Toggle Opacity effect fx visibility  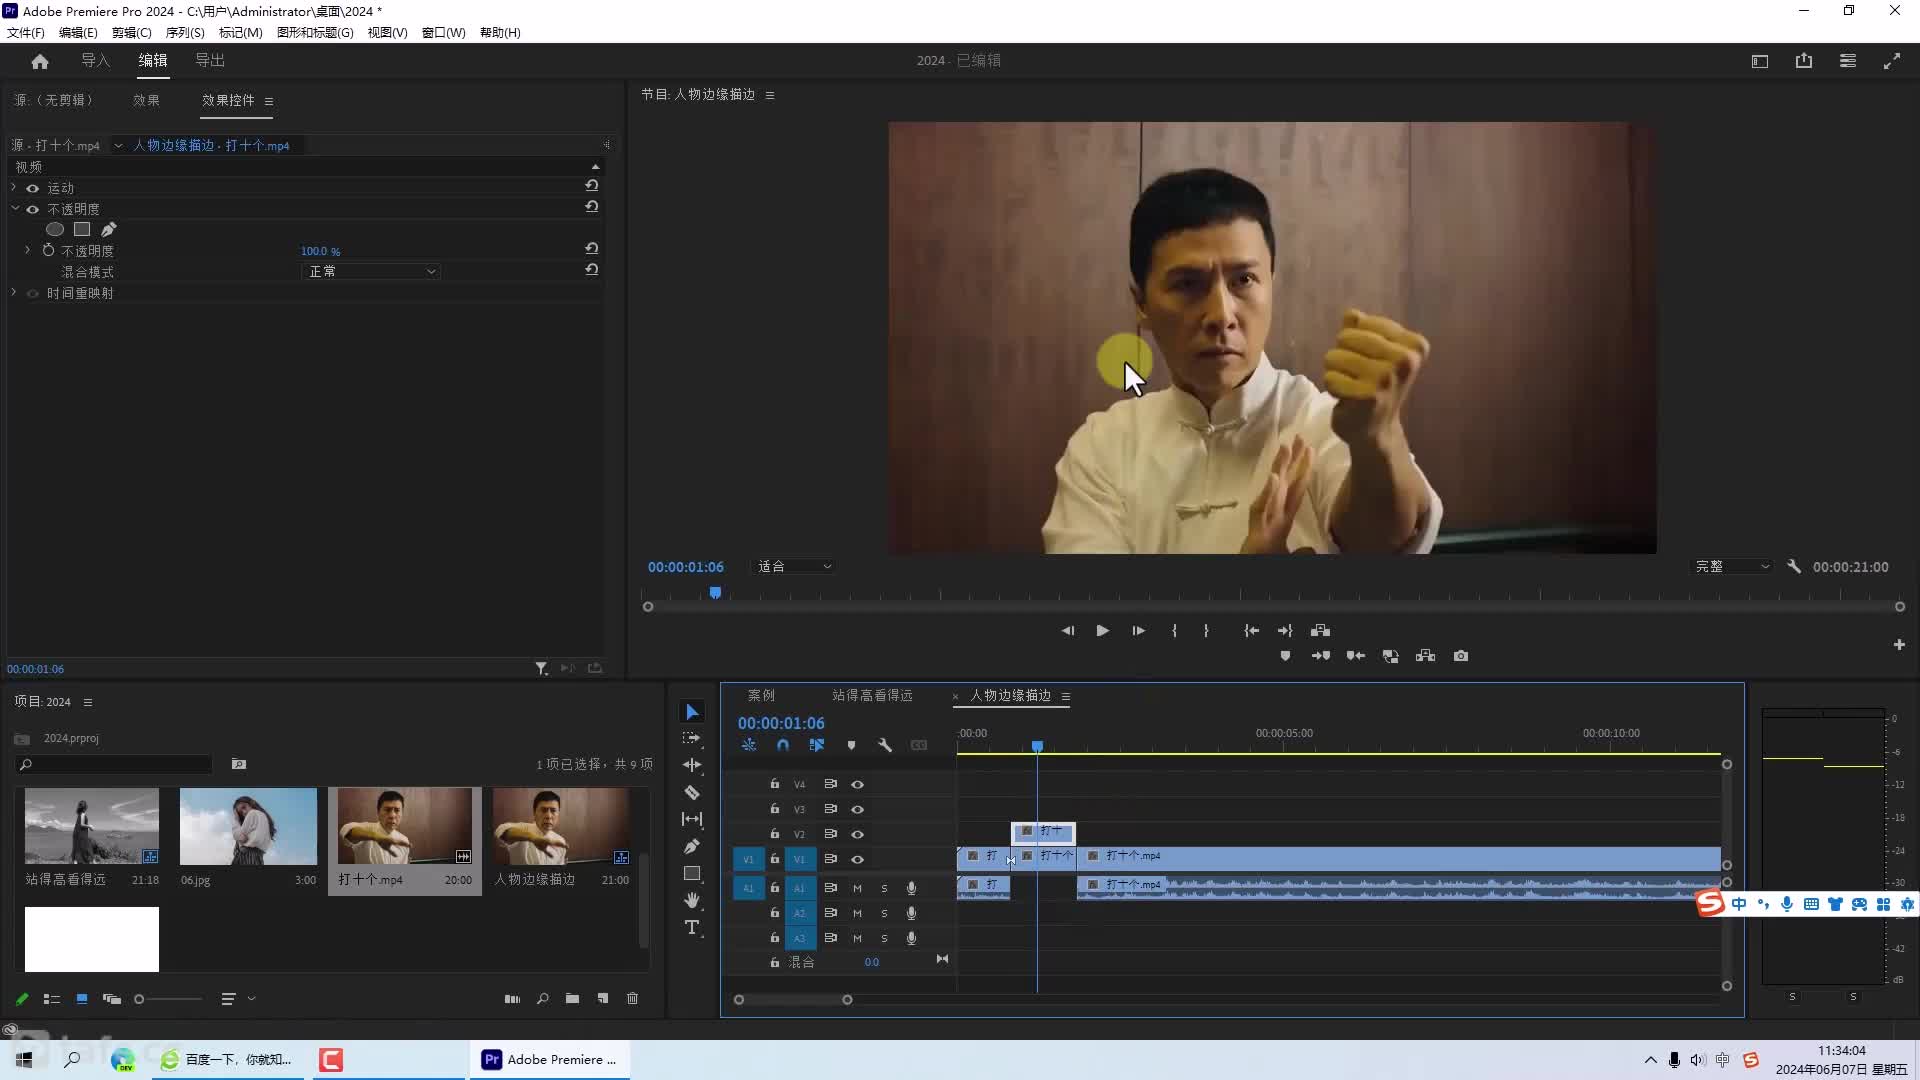32,209
